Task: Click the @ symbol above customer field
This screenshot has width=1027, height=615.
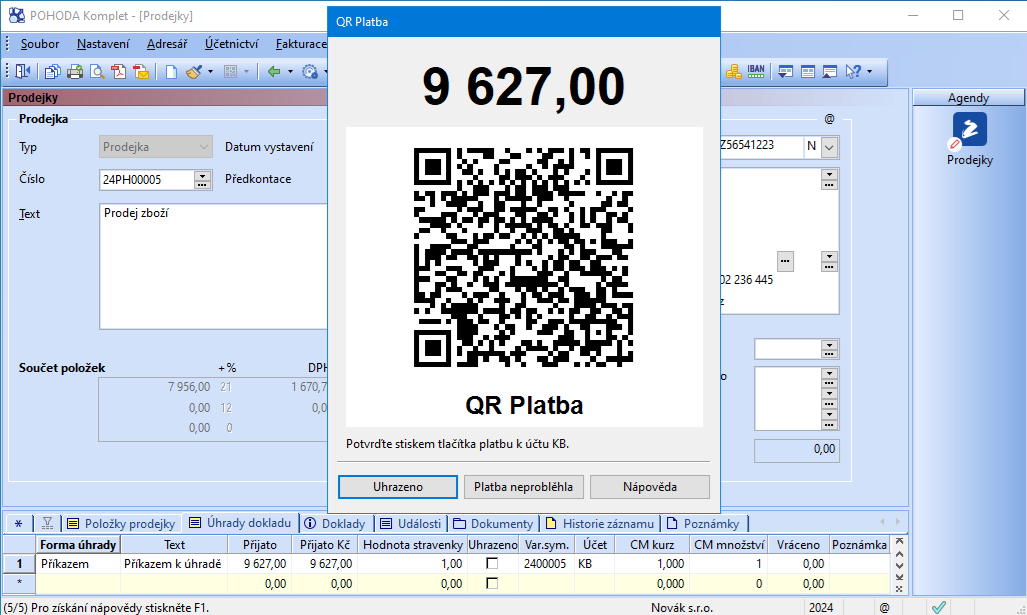Action: pyautogui.click(x=829, y=119)
